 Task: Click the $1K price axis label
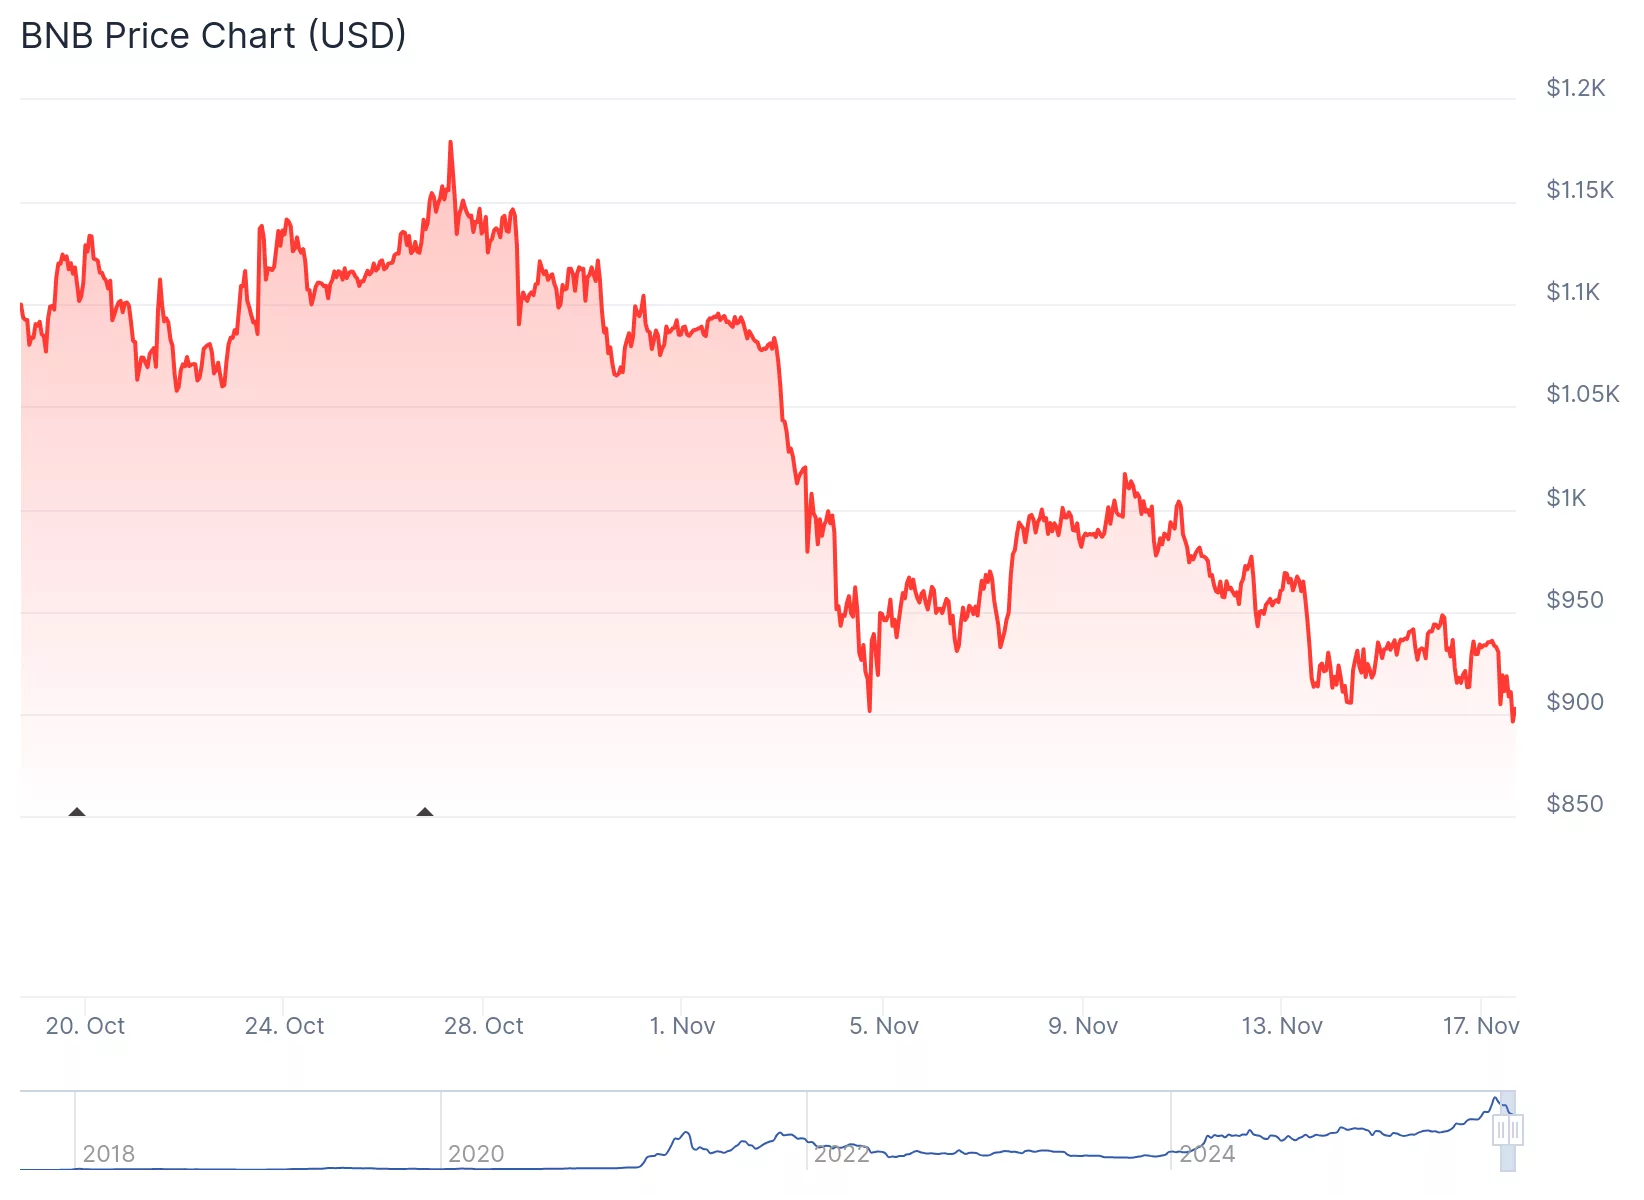coord(1566,498)
